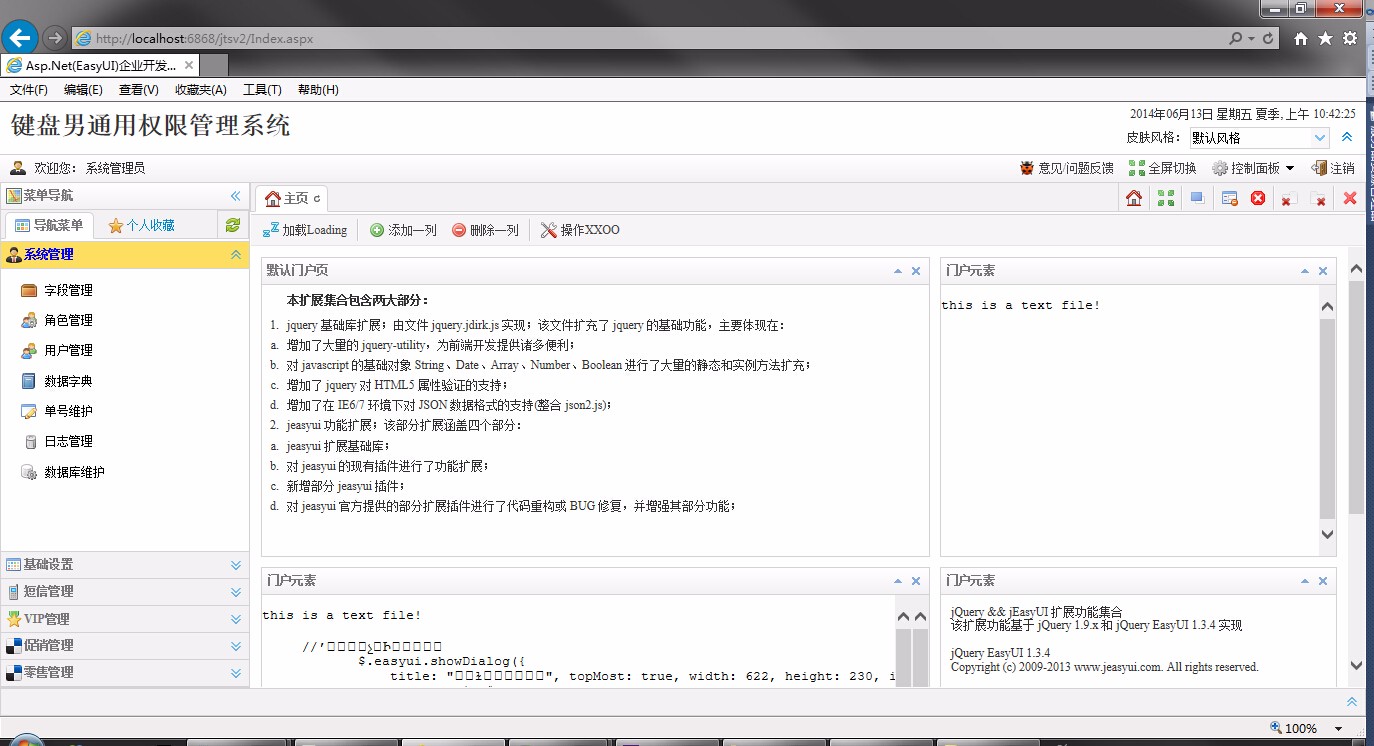This screenshot has width=1374, height=746.
Task: Collapse the 默认门户 panel with its up arrow
Action: click(897, 270)
